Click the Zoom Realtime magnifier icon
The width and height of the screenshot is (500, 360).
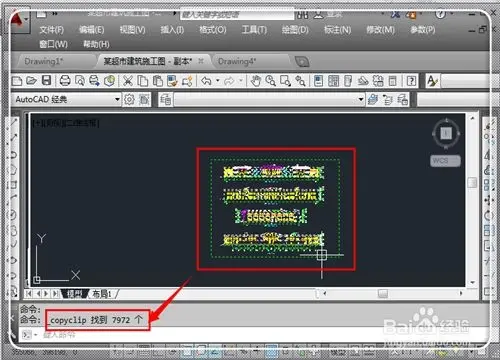point(271,81)
